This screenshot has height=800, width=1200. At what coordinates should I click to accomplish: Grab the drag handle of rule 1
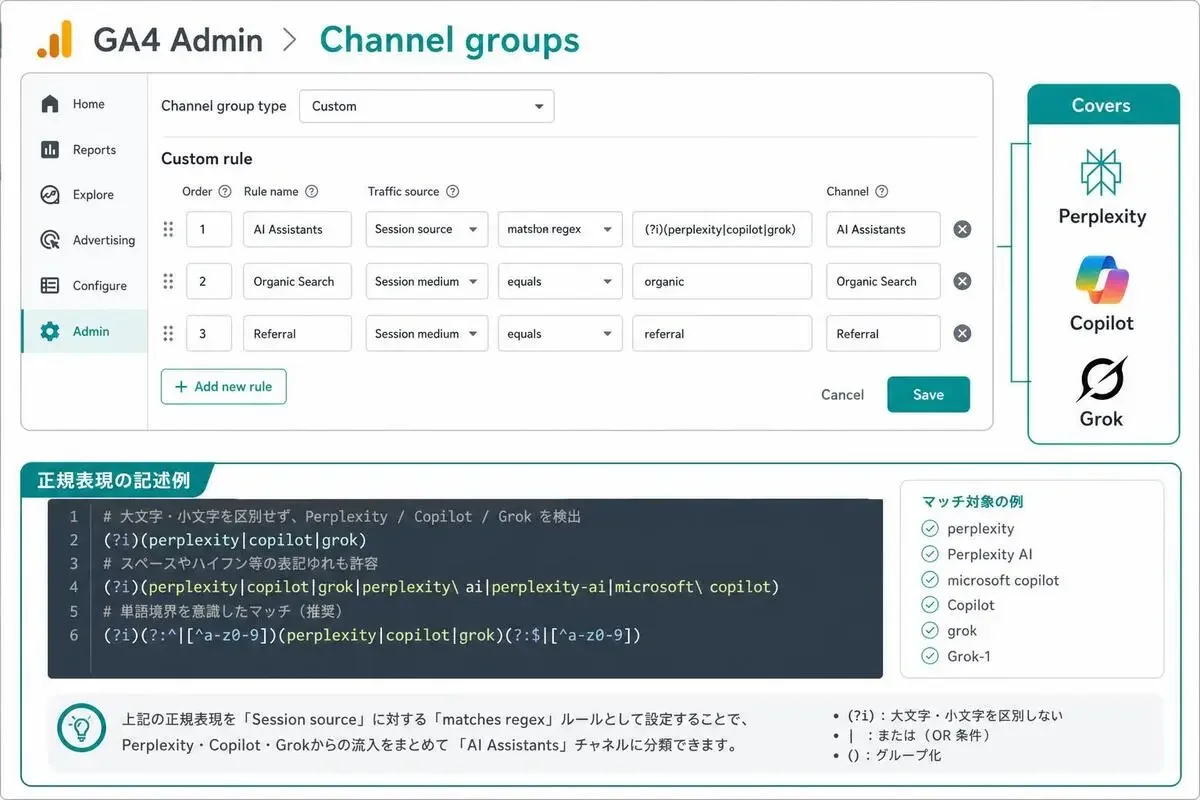pos(168,229)
